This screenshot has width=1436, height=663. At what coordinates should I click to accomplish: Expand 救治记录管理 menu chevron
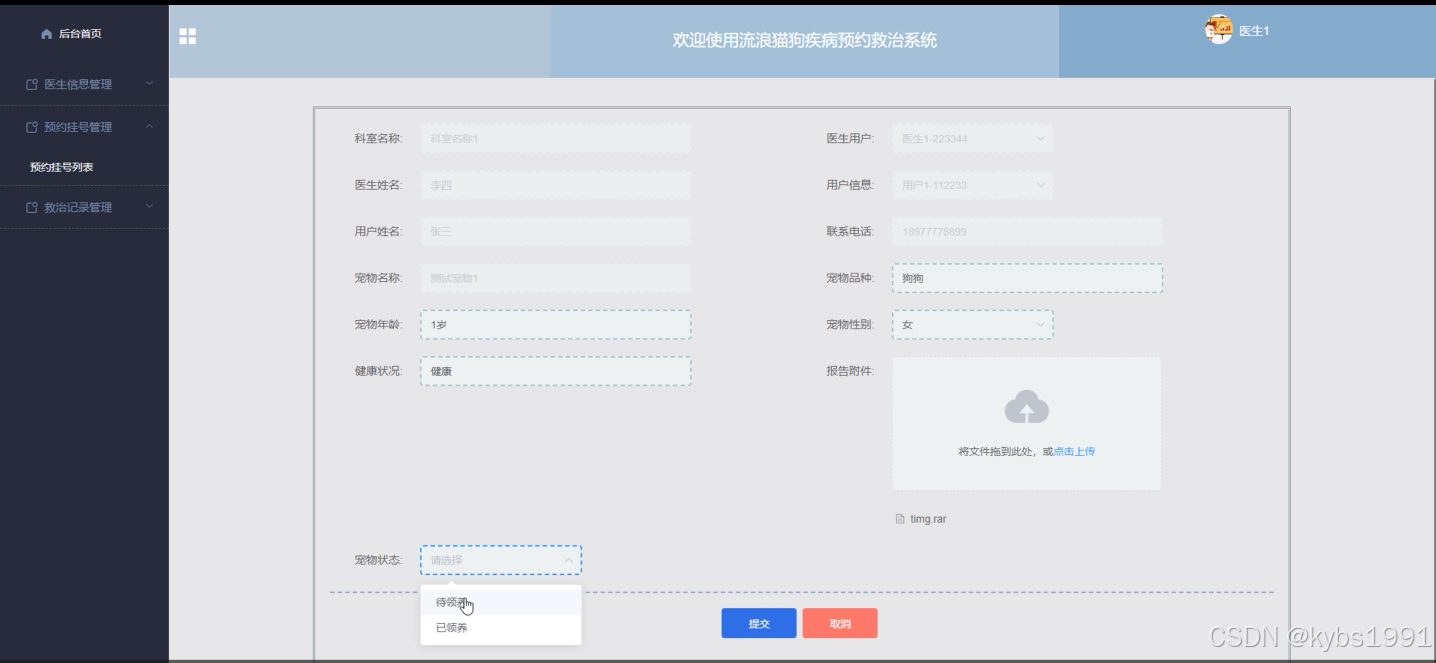coord(149,207)
